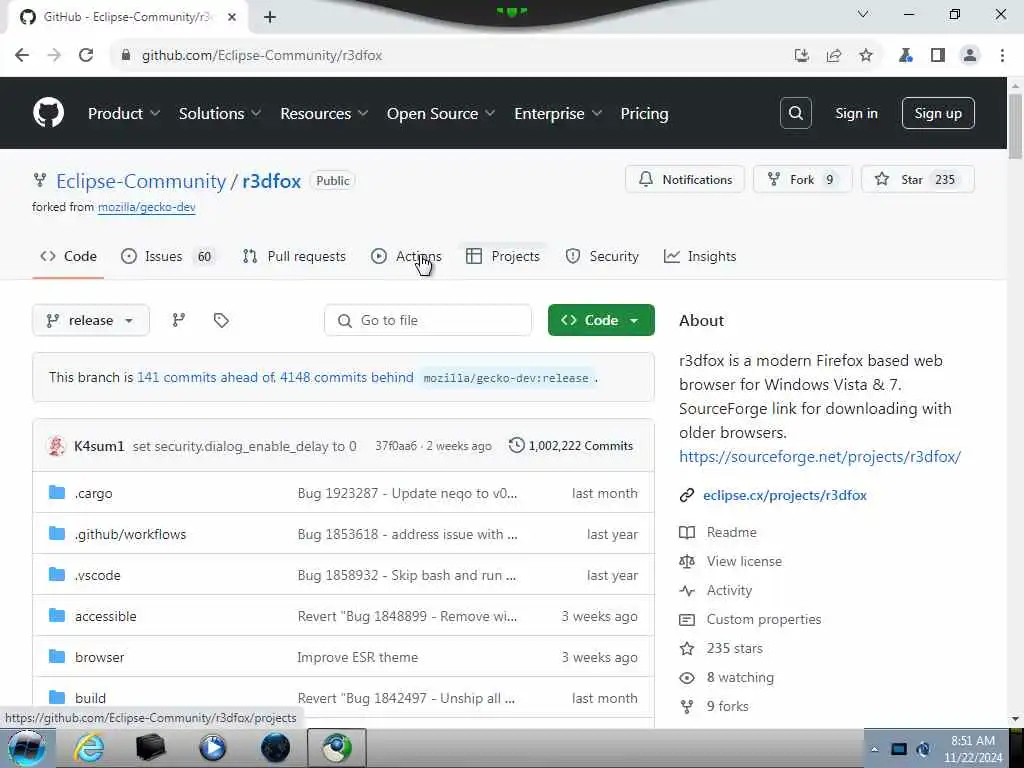Viewport: 1024px width, 768px height.
Task: Open the sourceforge.net r3dfox project link
Action: [820, 456]
